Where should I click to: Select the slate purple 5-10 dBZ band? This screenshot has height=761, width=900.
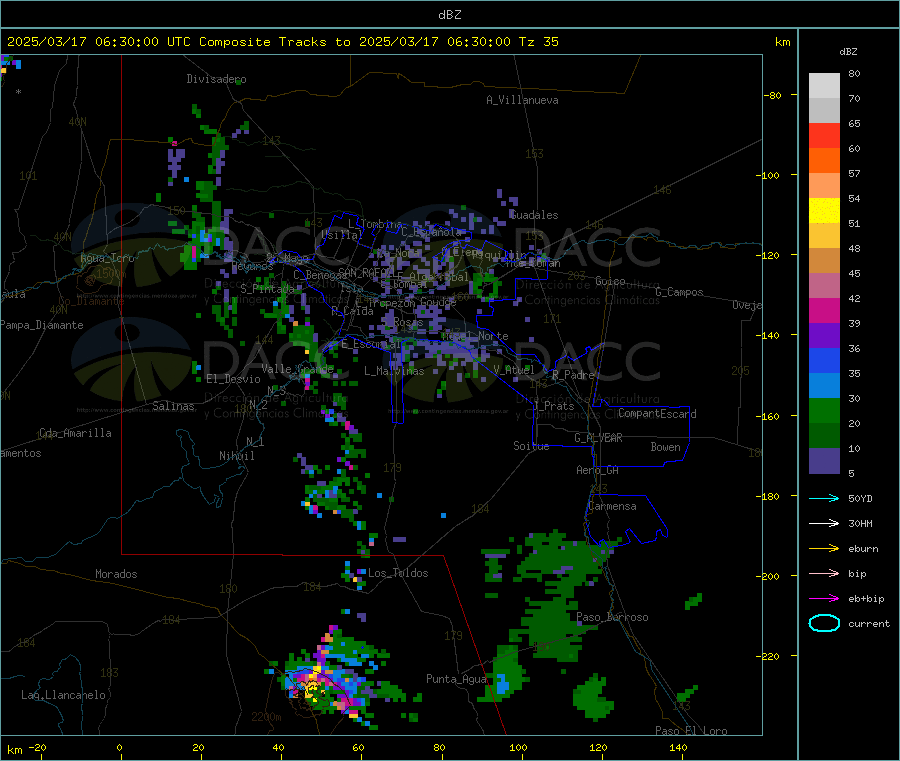coord(824,461)
